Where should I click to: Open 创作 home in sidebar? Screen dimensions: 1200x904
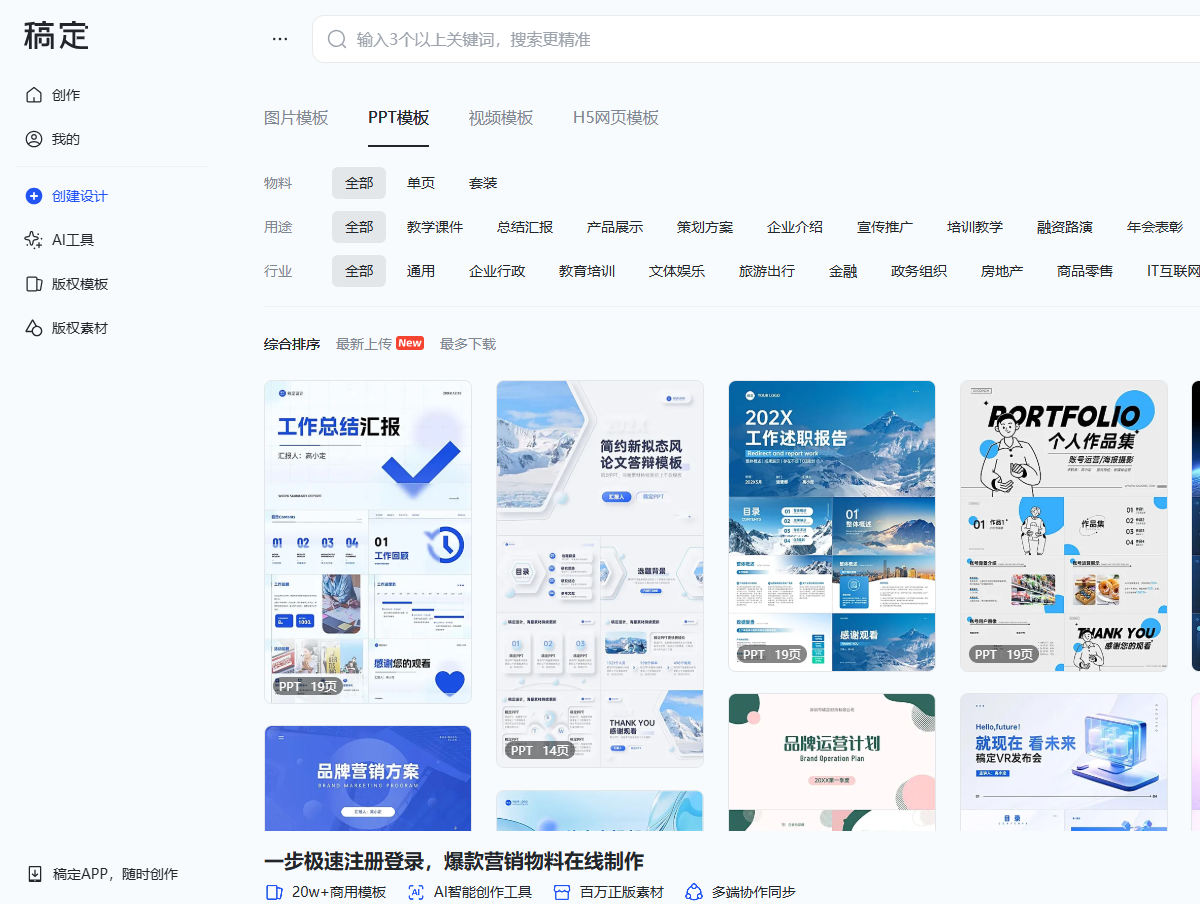click(x=66, y=95)
